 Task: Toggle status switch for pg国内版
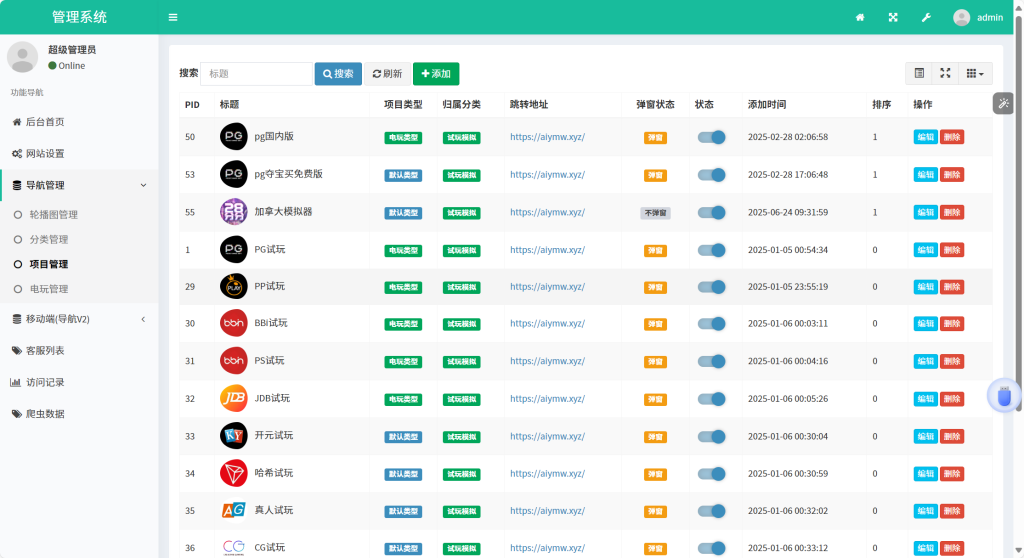(x=712, y=137)
